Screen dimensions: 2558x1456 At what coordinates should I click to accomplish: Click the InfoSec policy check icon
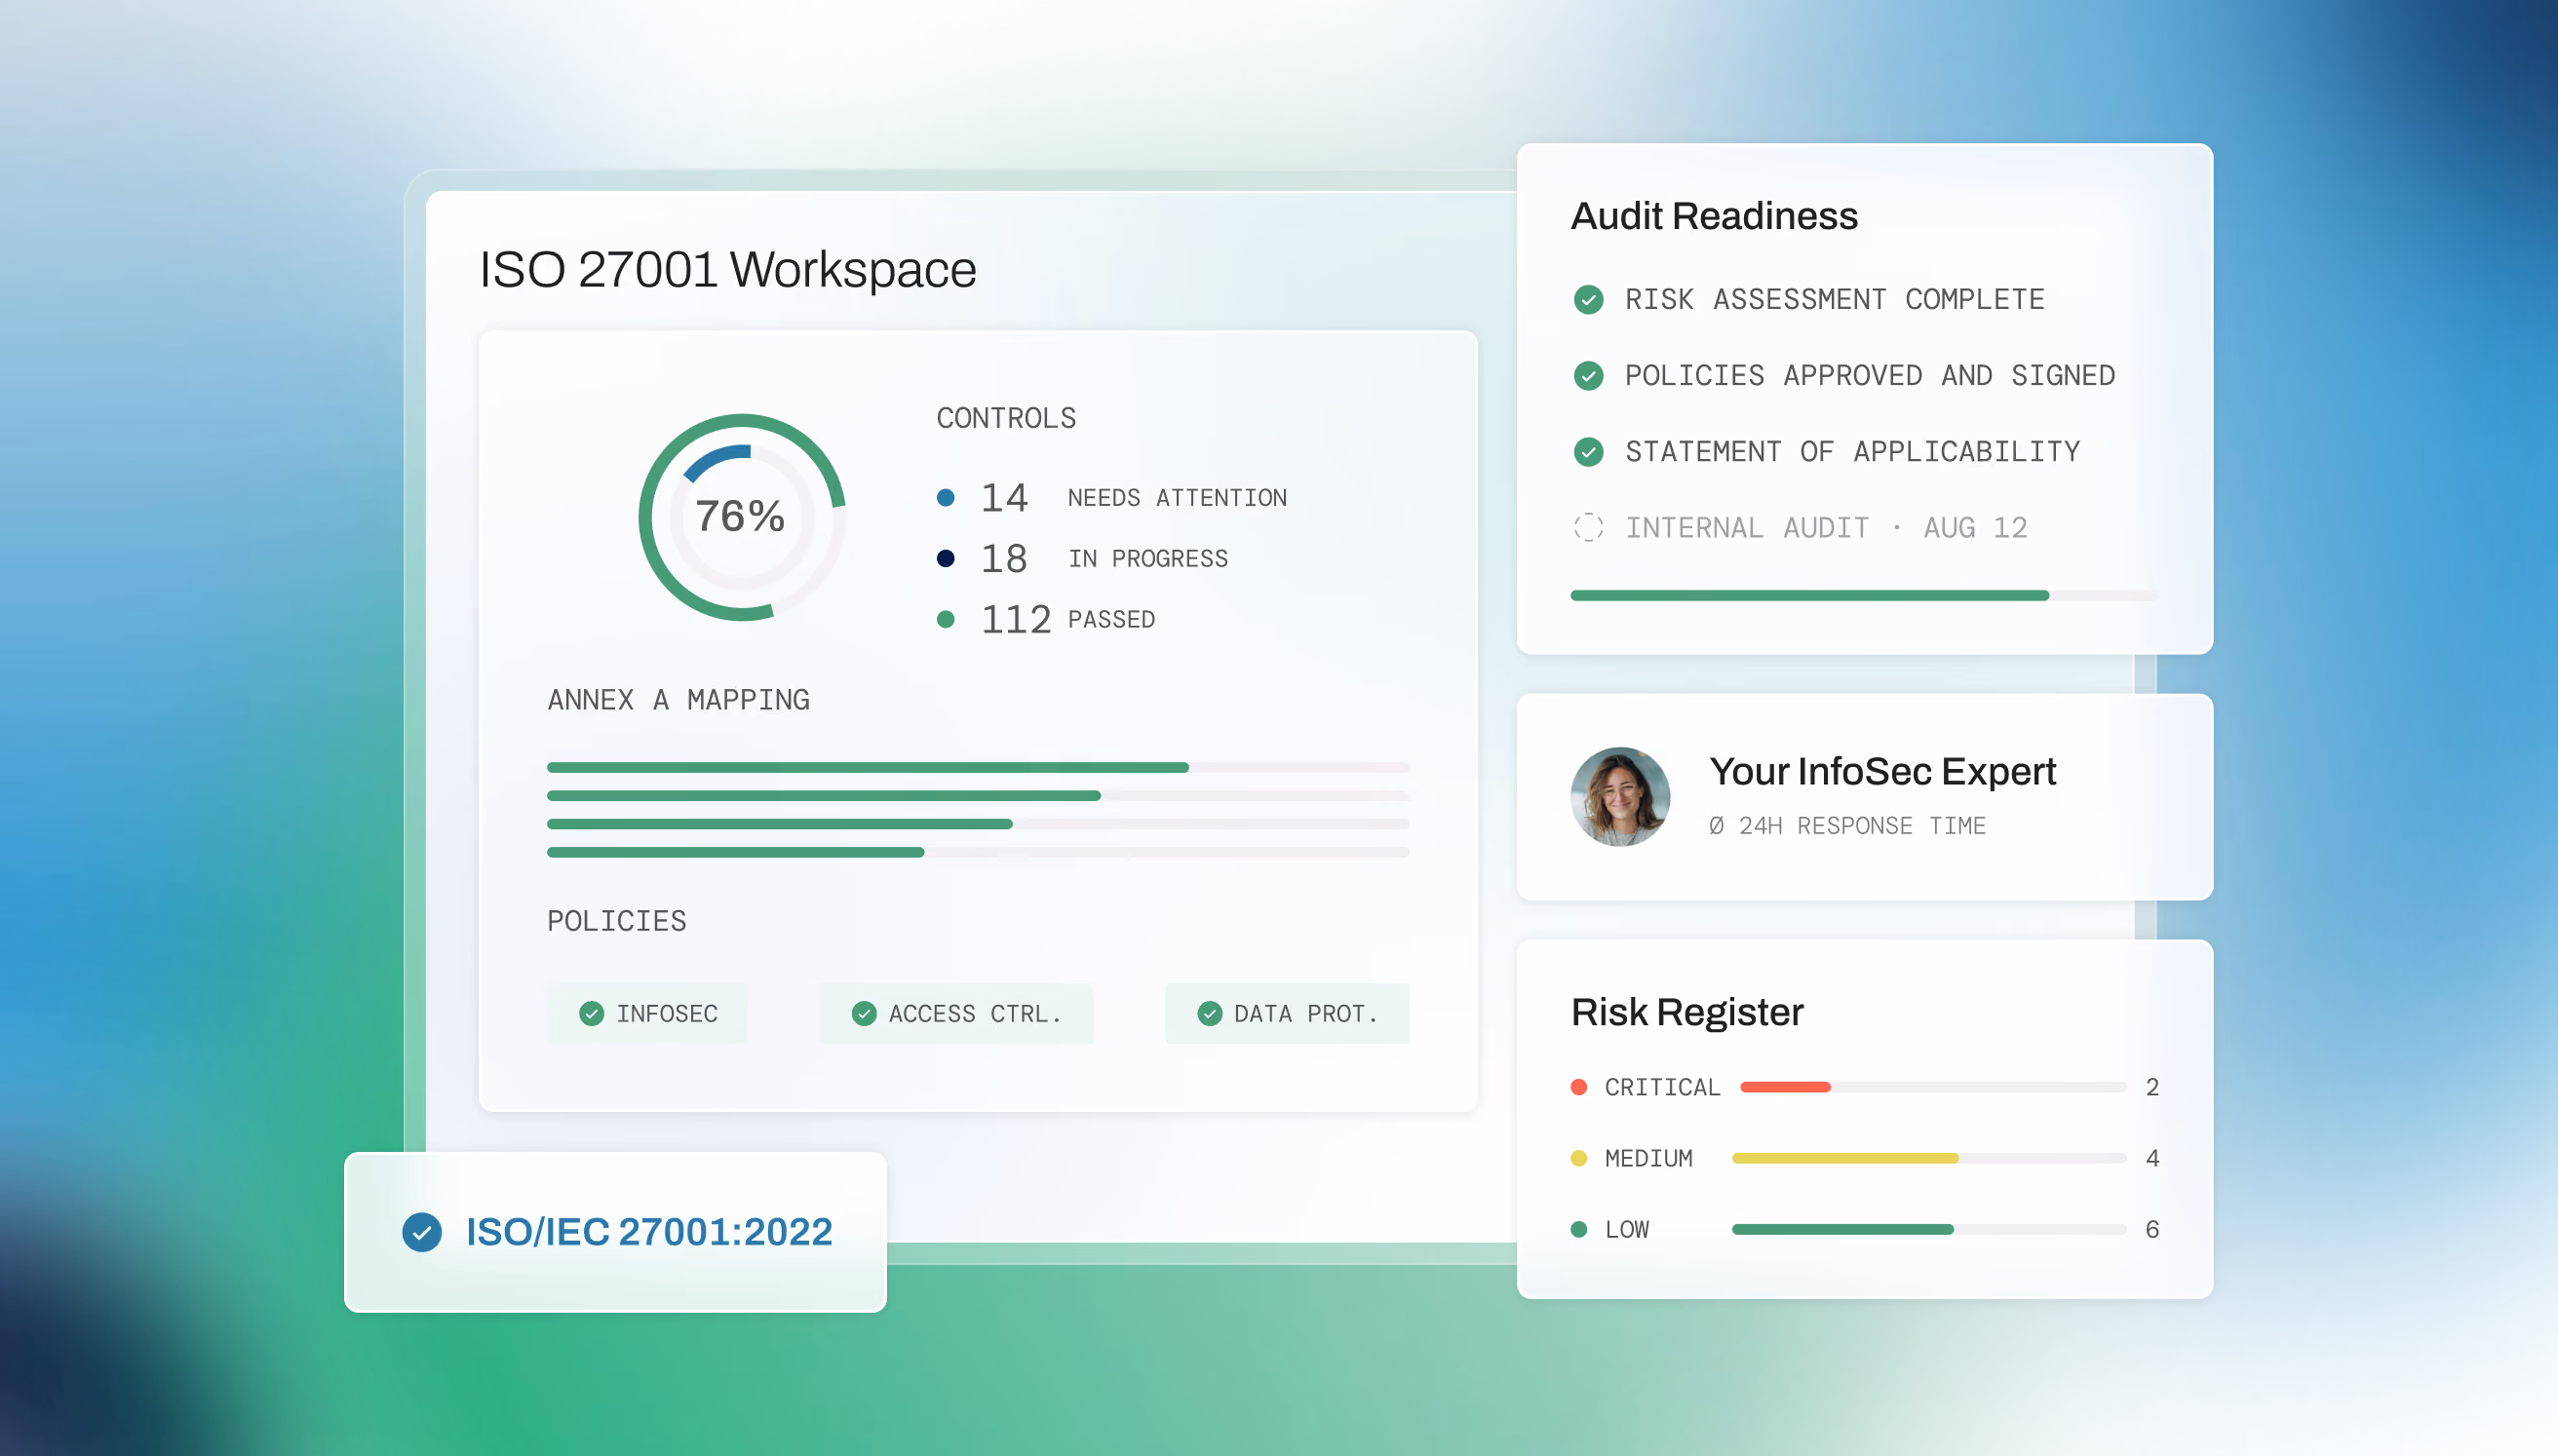[x=591, y=1013]
